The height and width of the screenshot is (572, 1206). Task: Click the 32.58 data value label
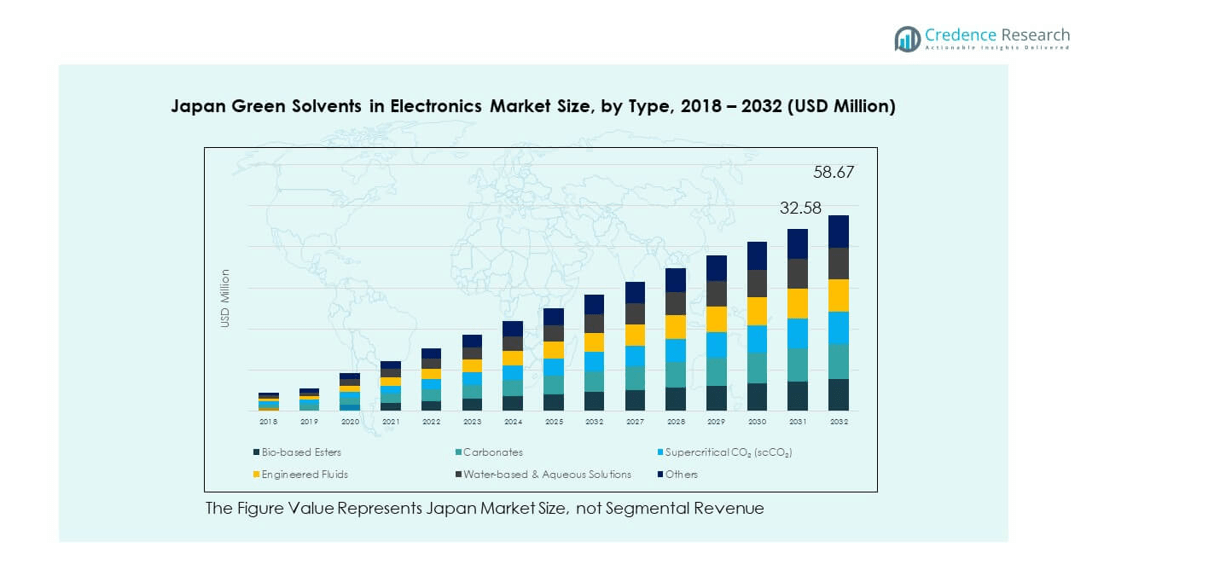click(800, 208)
